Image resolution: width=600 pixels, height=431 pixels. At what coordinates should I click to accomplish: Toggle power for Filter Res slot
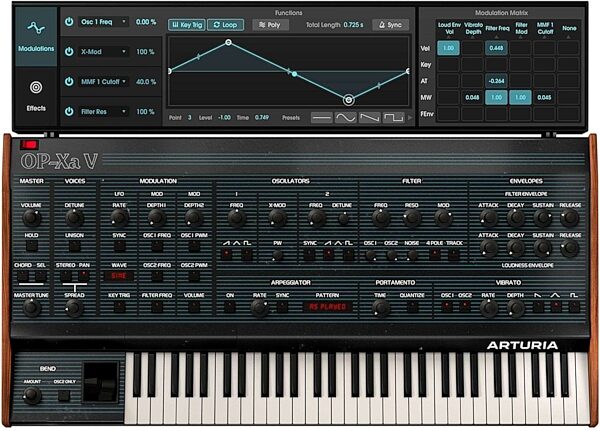(x=69, y=111)
